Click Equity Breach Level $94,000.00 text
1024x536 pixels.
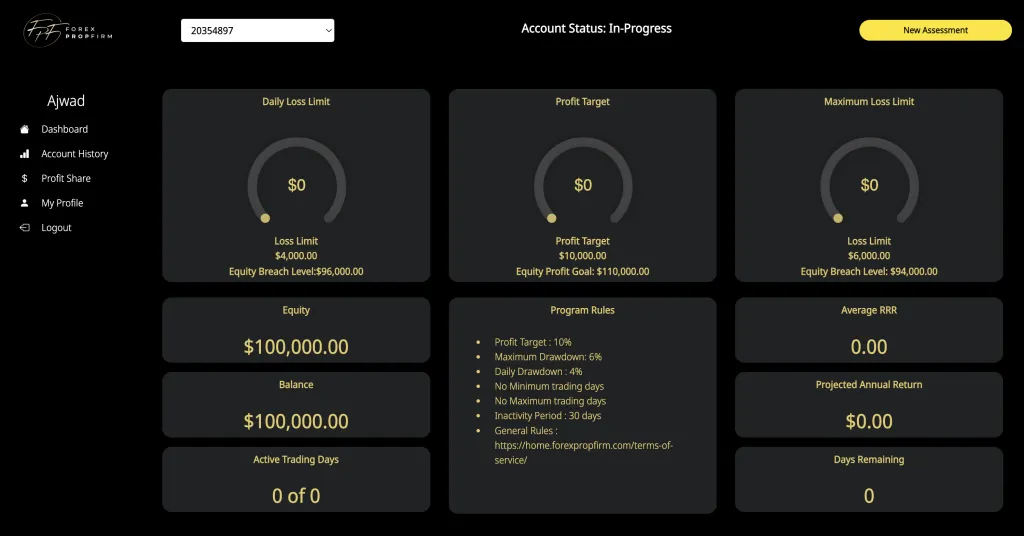[x=869, y=272]
